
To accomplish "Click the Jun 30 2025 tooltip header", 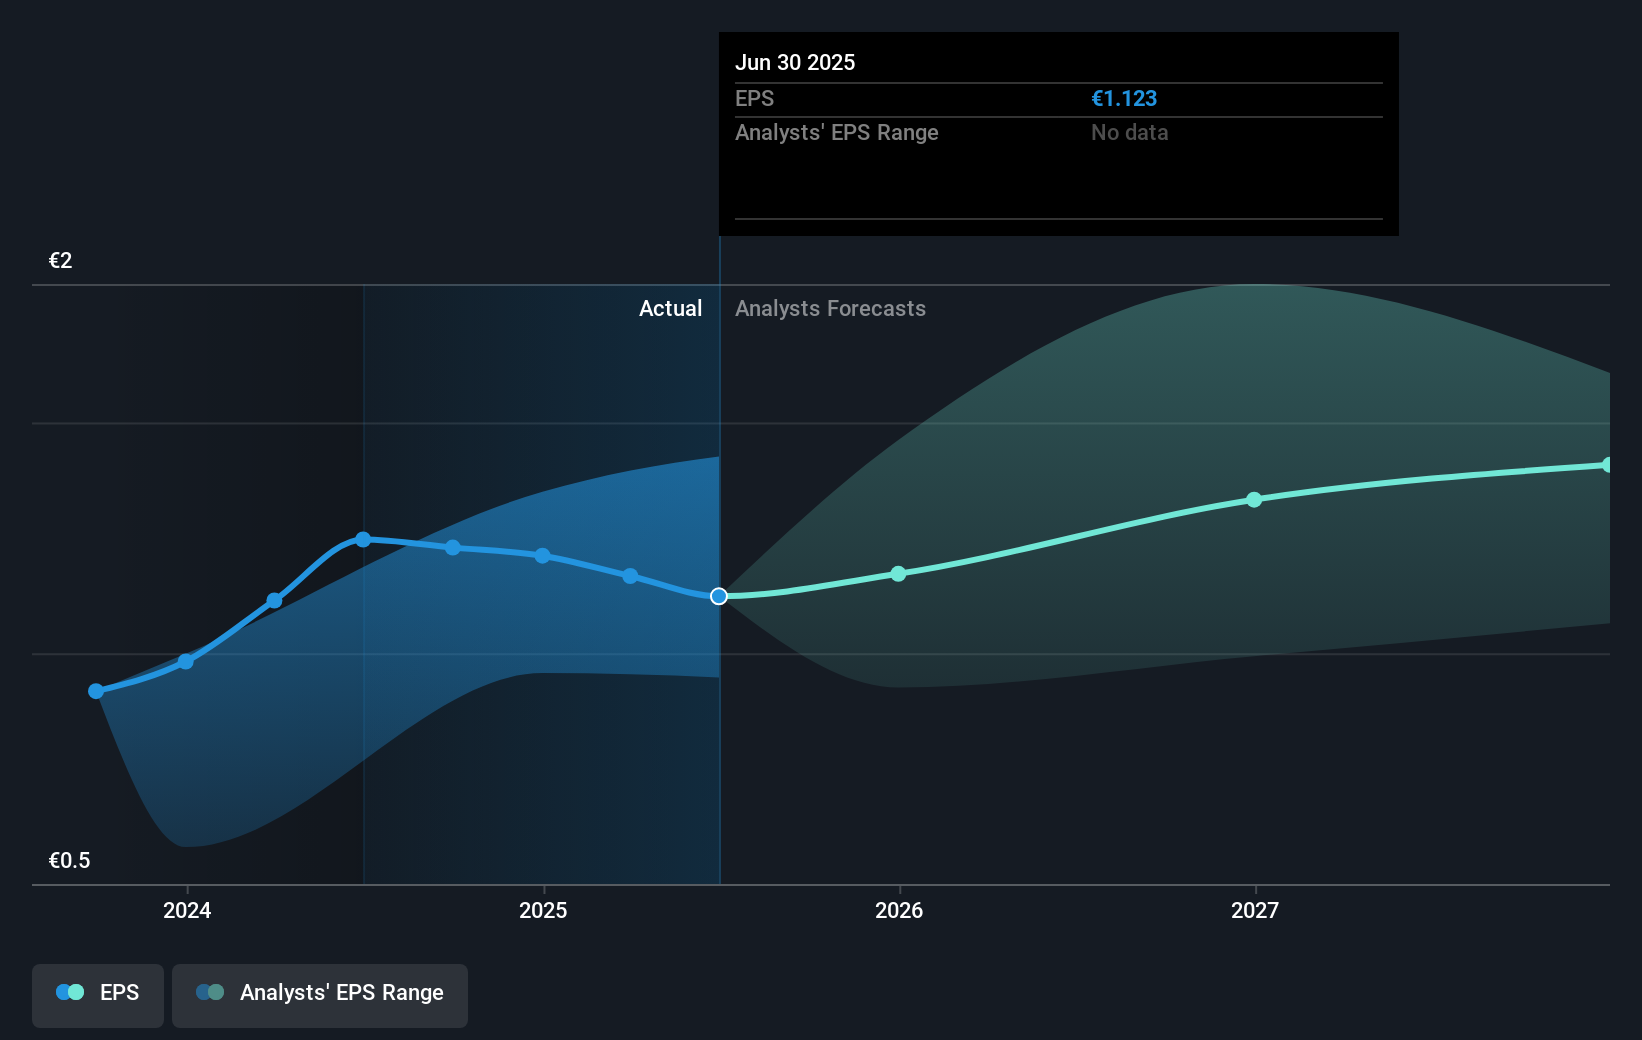I will coord(795,62).
